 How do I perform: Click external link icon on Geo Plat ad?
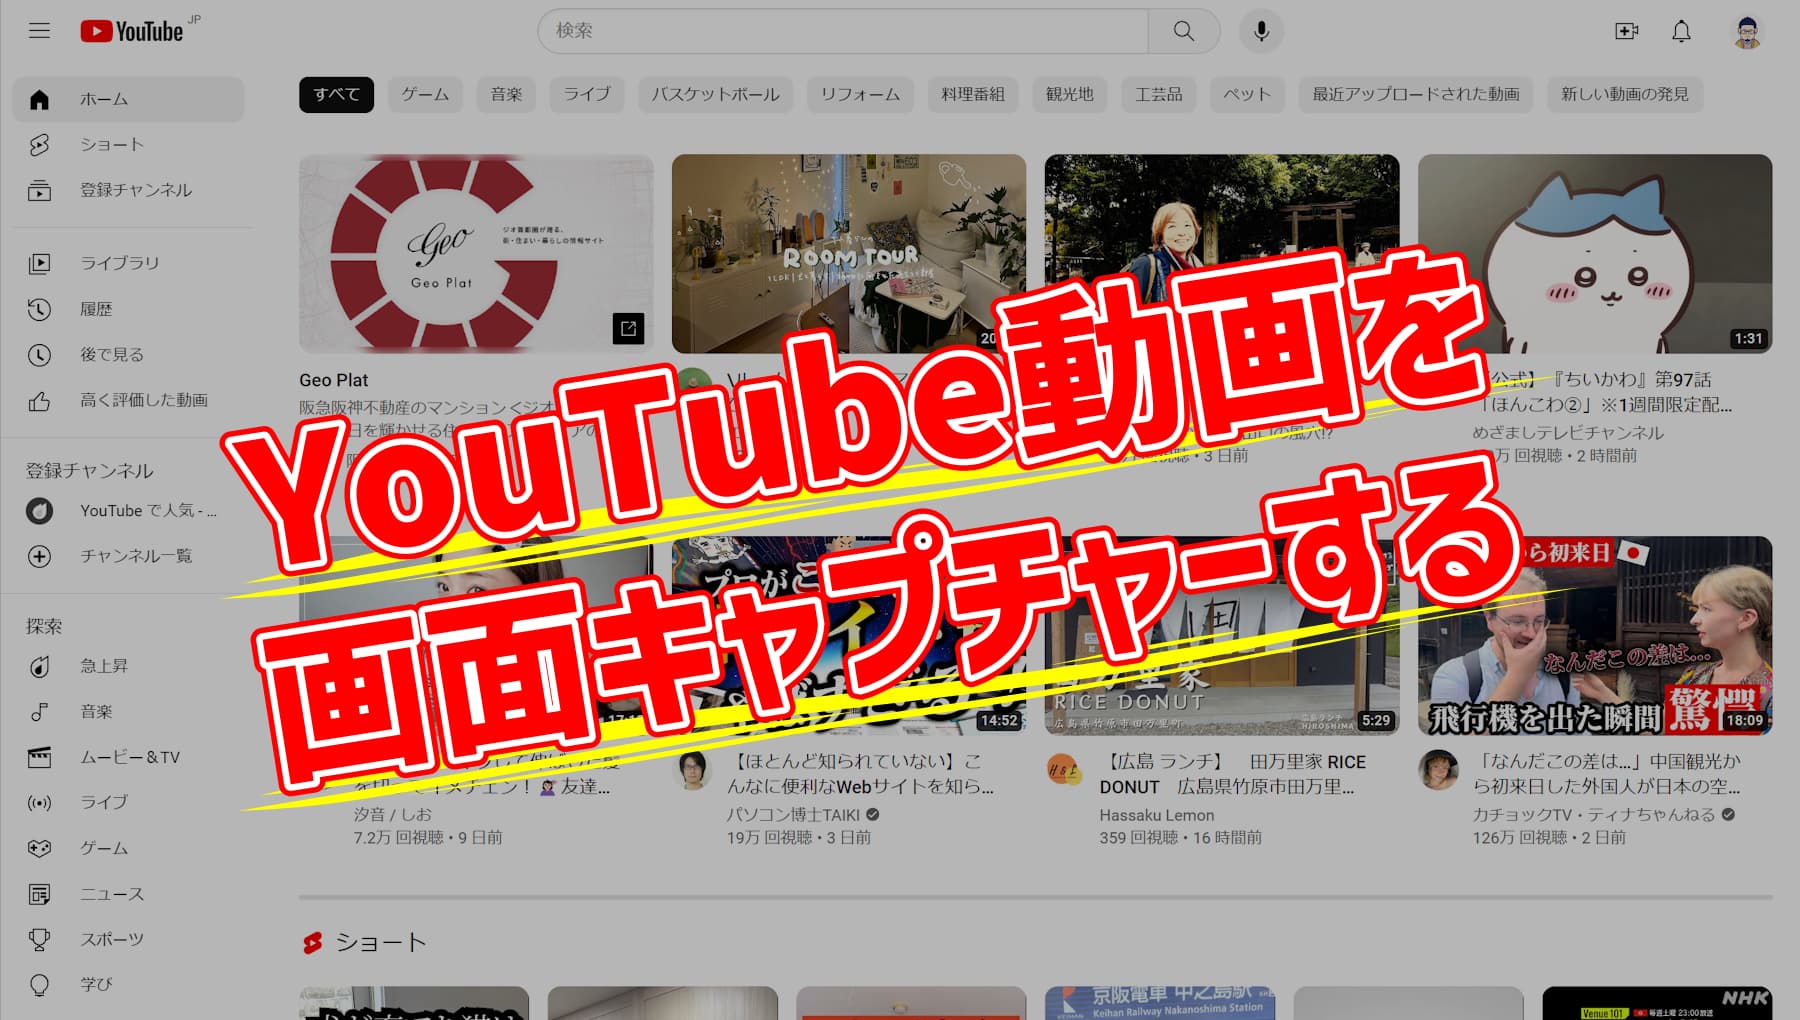(x=628, y=328)
